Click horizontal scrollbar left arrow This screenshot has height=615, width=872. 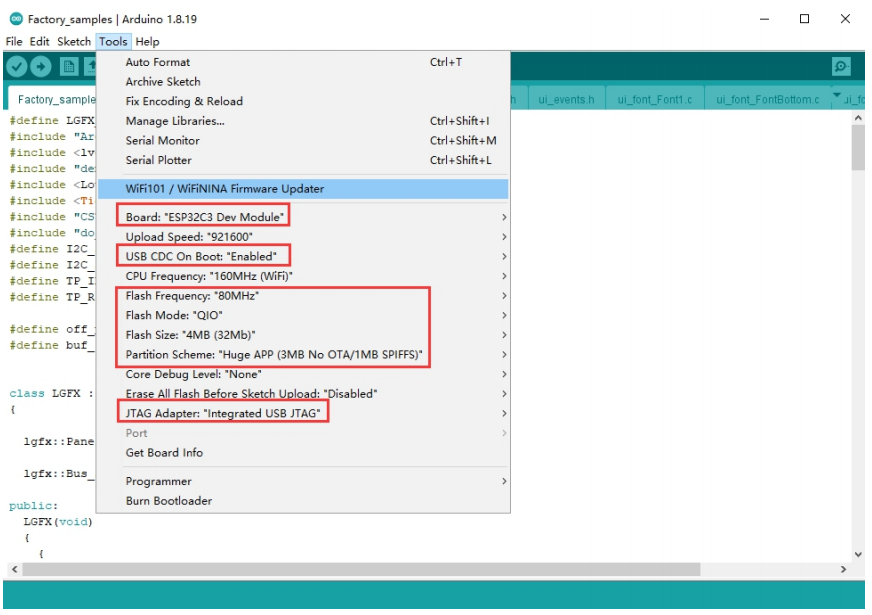(14, 569)
